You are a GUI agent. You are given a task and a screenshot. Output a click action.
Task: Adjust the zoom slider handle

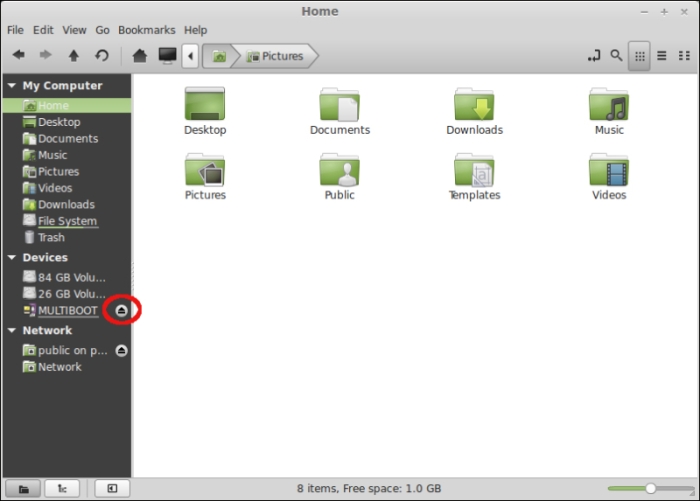point(650,488)
